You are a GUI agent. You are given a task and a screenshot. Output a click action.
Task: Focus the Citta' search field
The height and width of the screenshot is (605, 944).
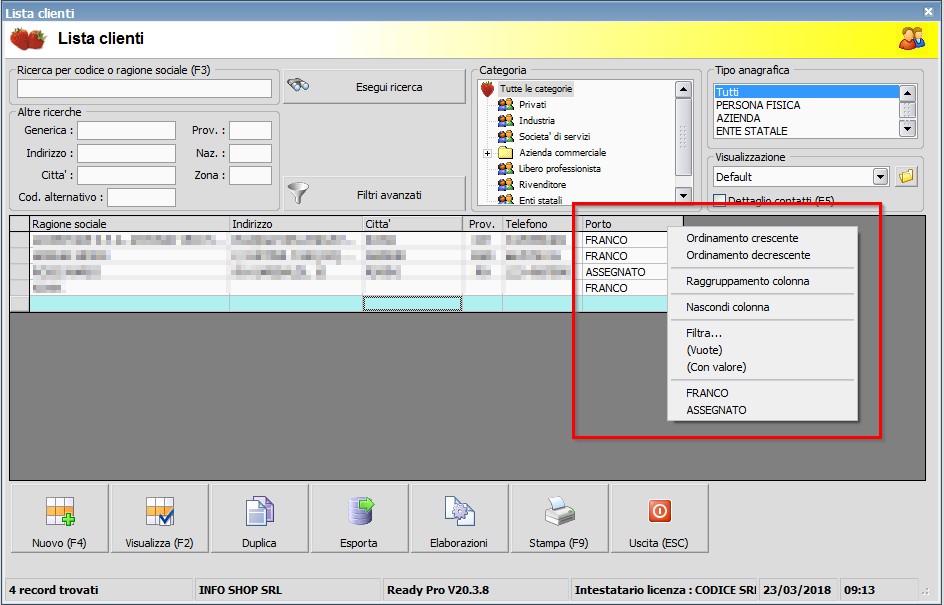(x=126, y=175)
